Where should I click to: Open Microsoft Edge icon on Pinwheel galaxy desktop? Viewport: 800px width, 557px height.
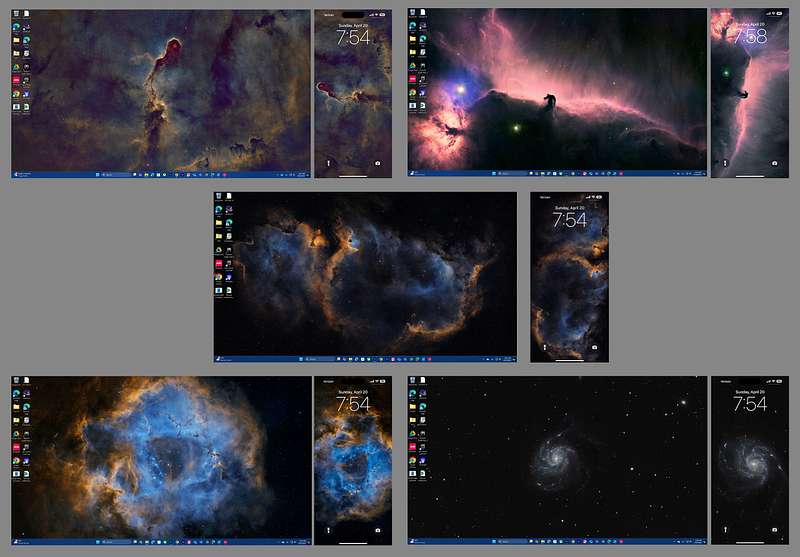[x=413, y=393]
